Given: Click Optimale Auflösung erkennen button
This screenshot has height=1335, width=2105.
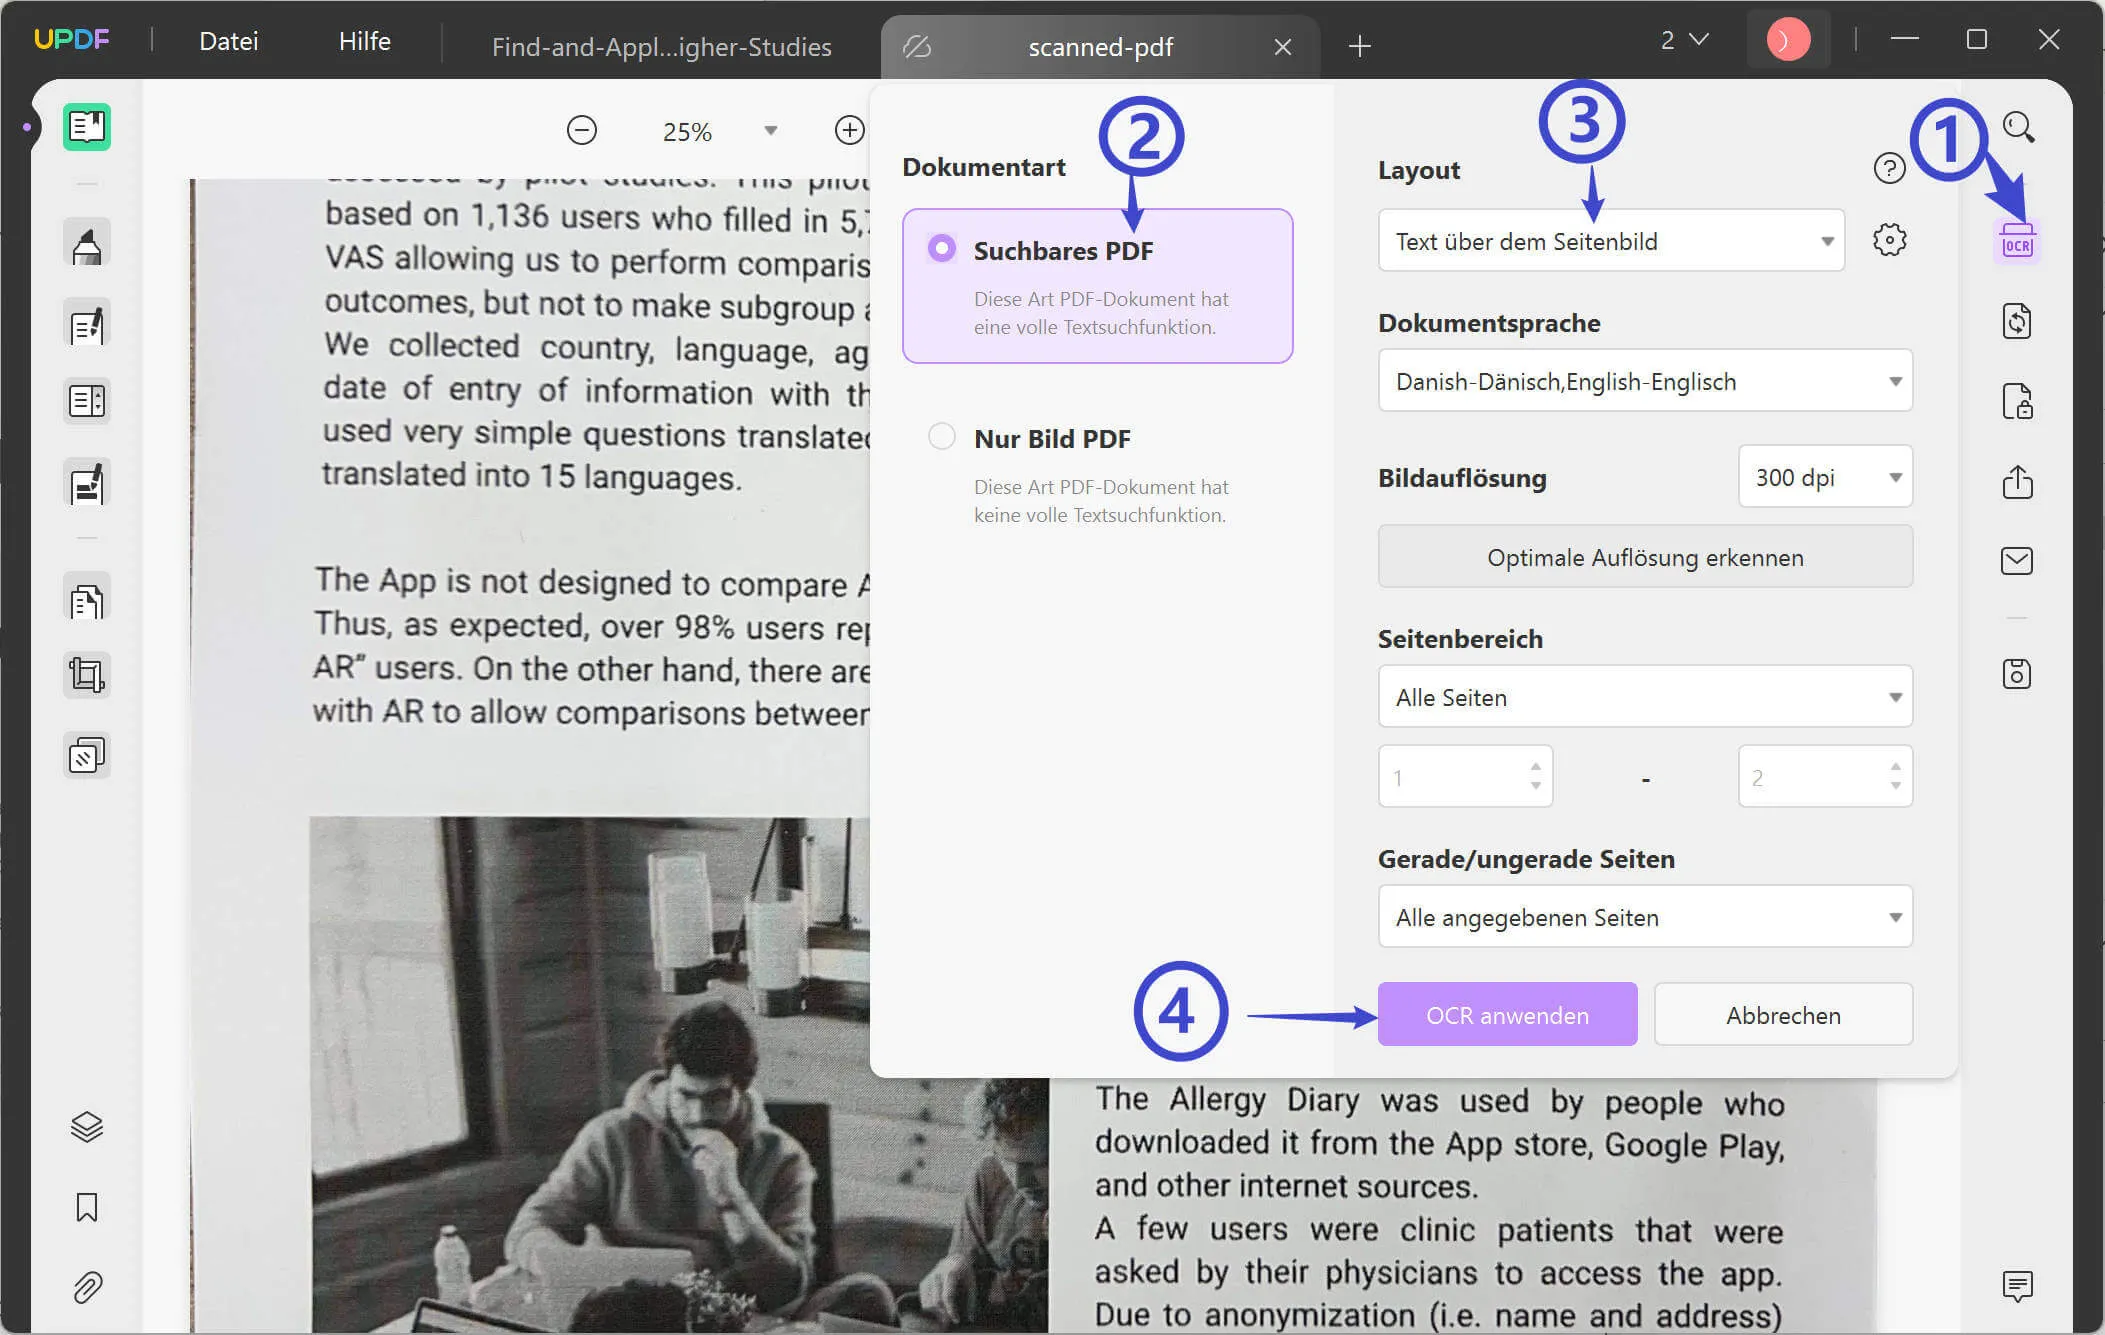Looking at the screenshot, I should tap(1644, 557).
